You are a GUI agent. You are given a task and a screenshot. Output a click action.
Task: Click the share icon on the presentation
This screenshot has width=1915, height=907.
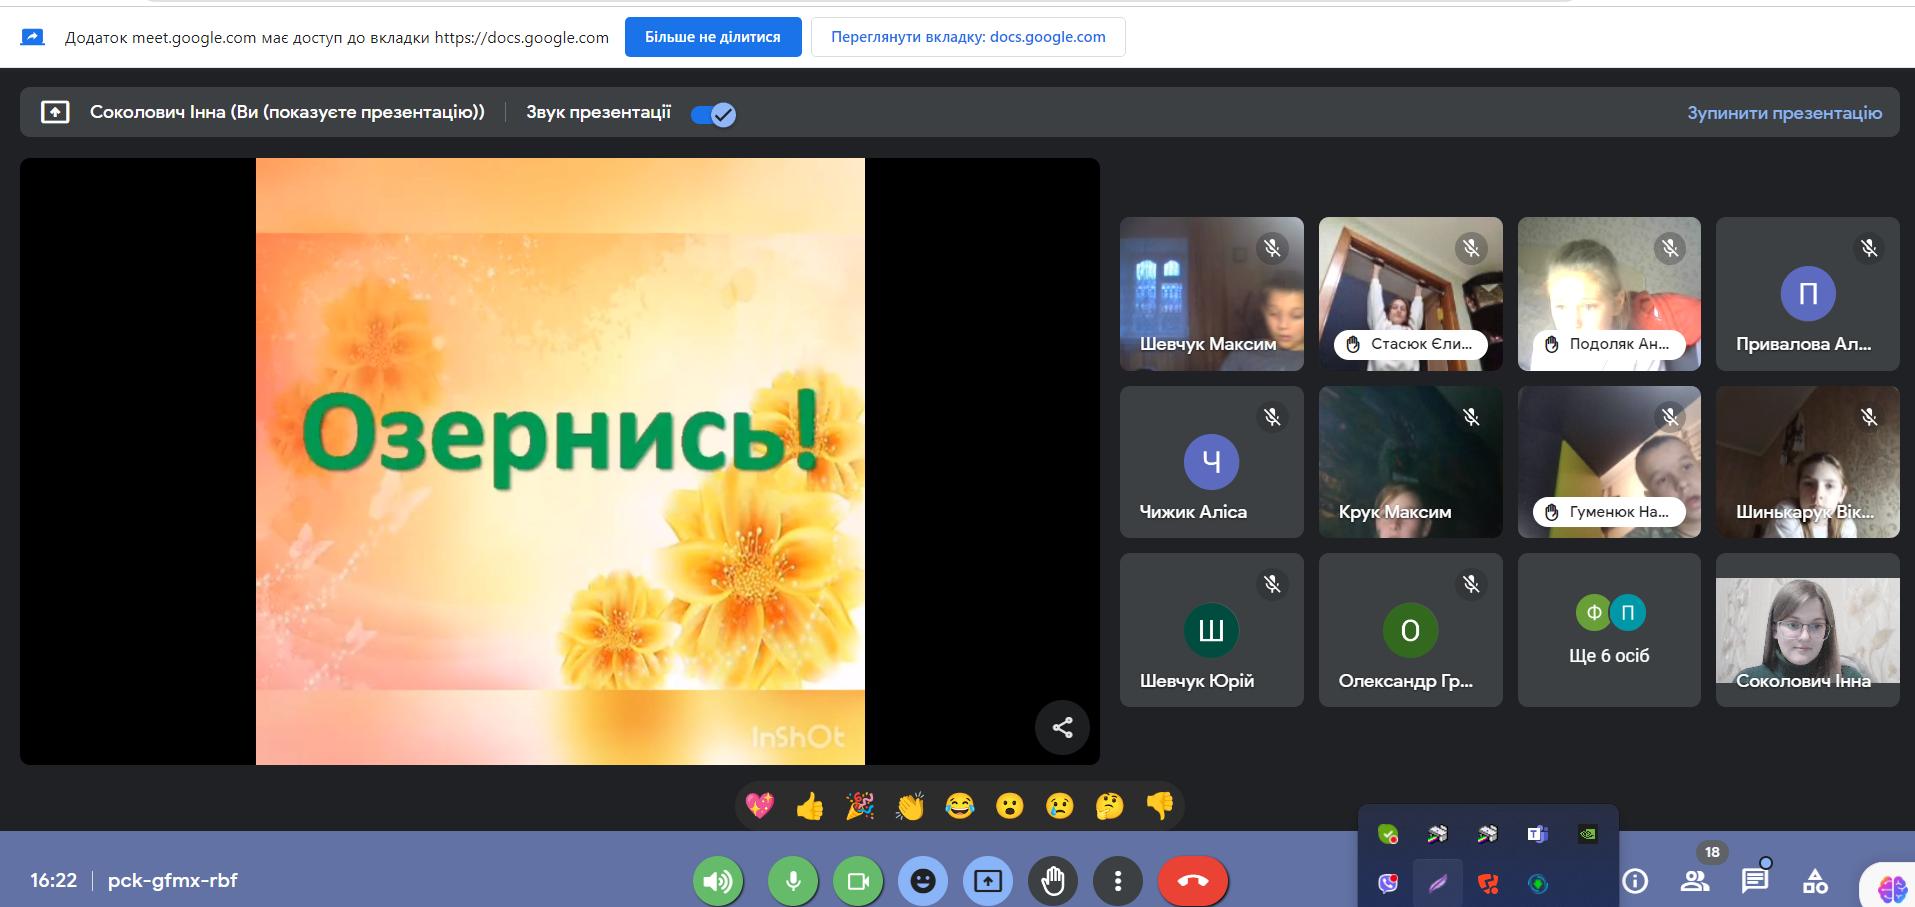click(x=1062, y=727)
